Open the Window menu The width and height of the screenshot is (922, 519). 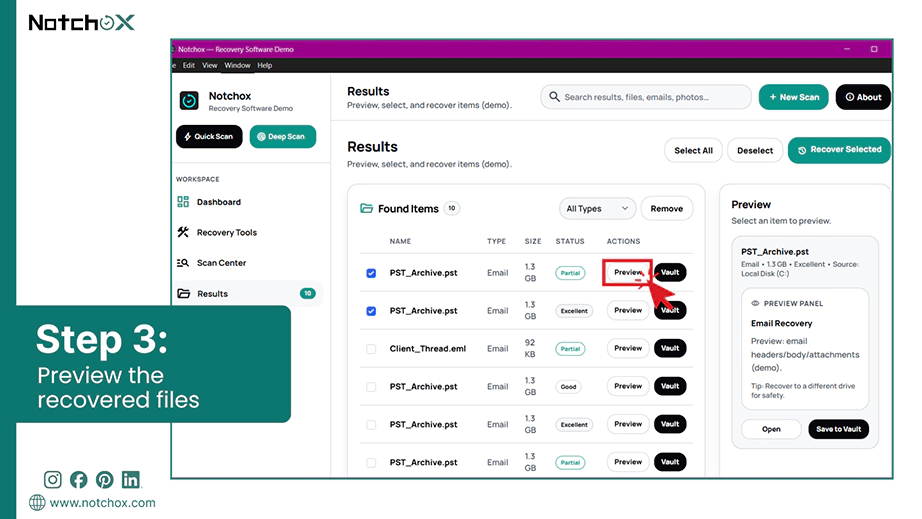pos(237,65)
